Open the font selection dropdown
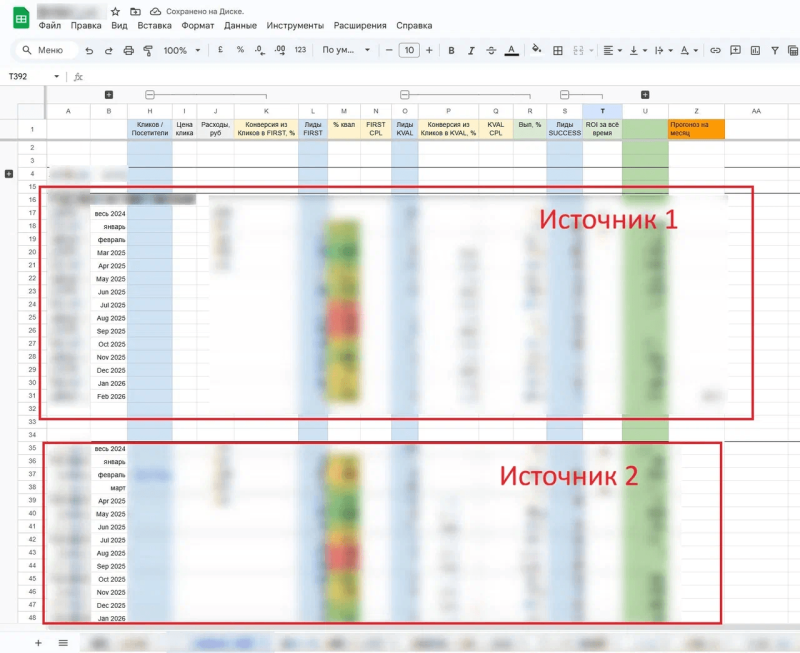 pyautogui.click(x=340, y=50)
